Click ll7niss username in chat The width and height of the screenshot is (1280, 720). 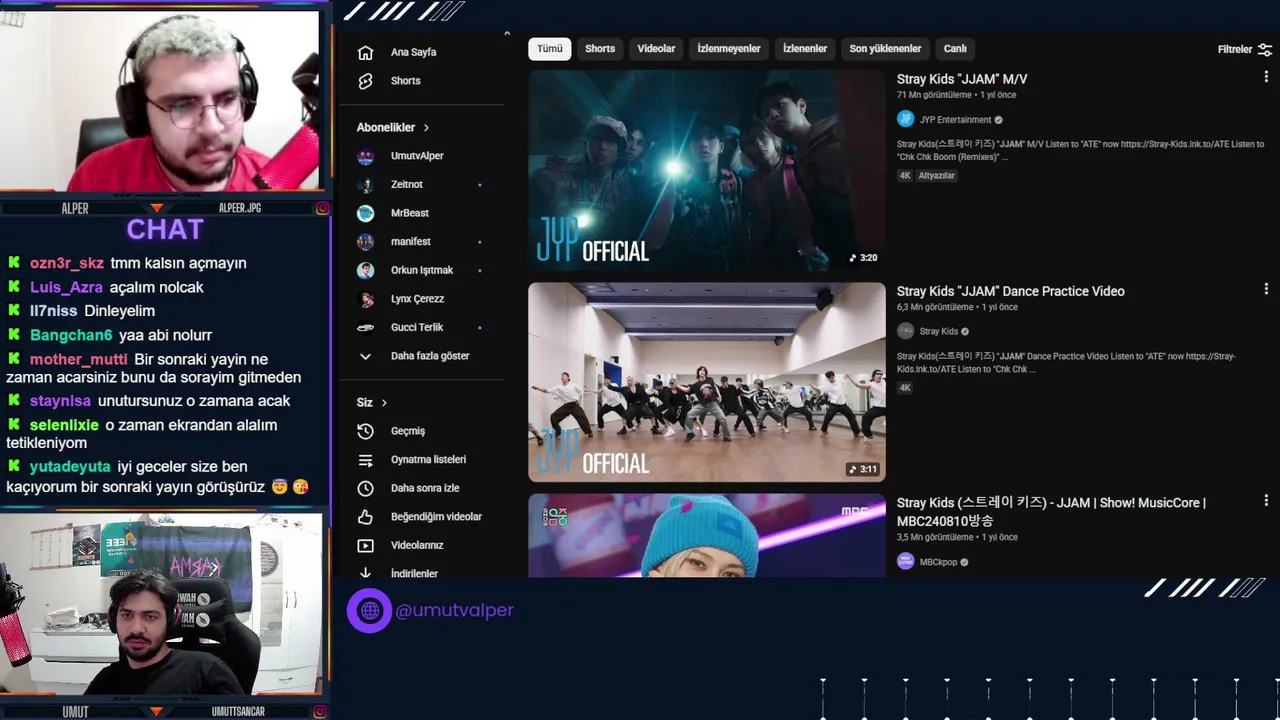pos(54,311)
